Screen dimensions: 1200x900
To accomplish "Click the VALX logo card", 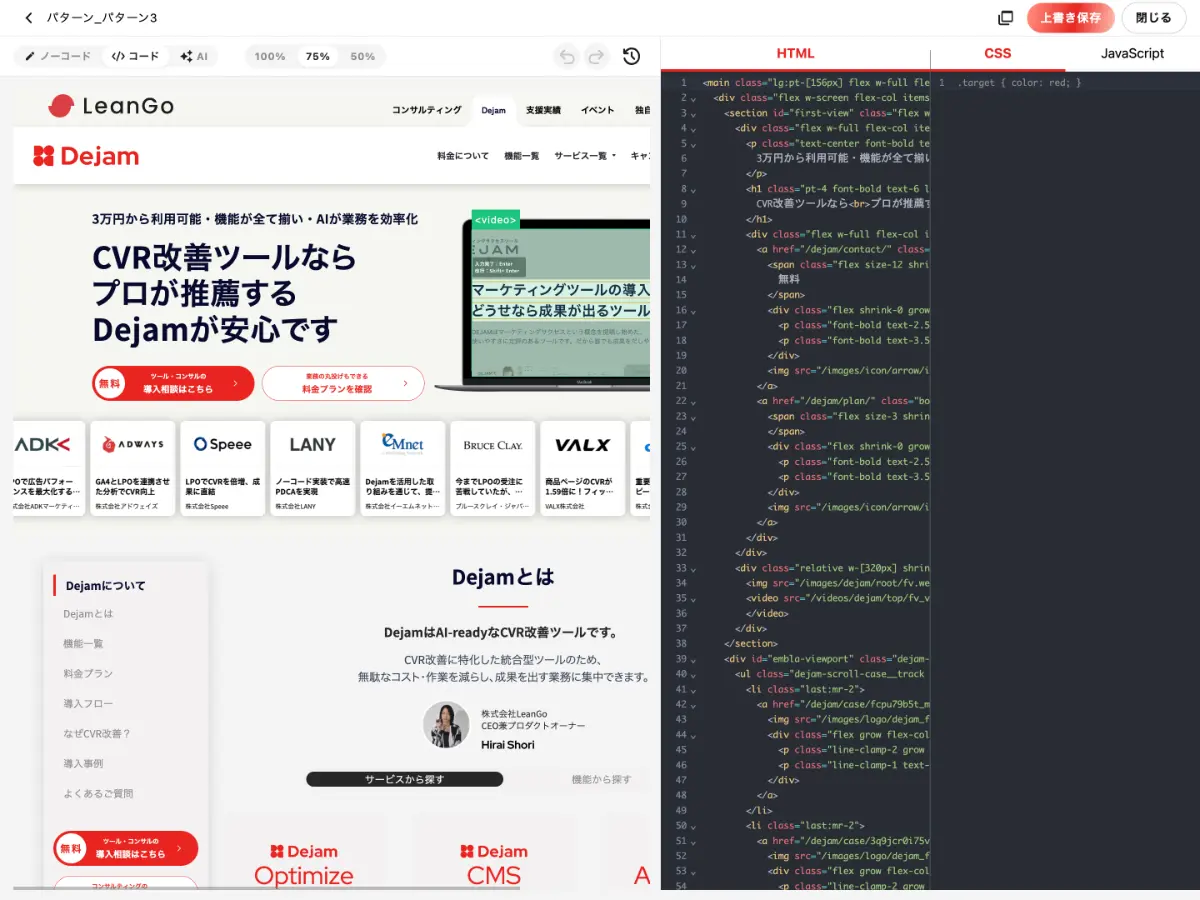I will (x=583, y=468).
